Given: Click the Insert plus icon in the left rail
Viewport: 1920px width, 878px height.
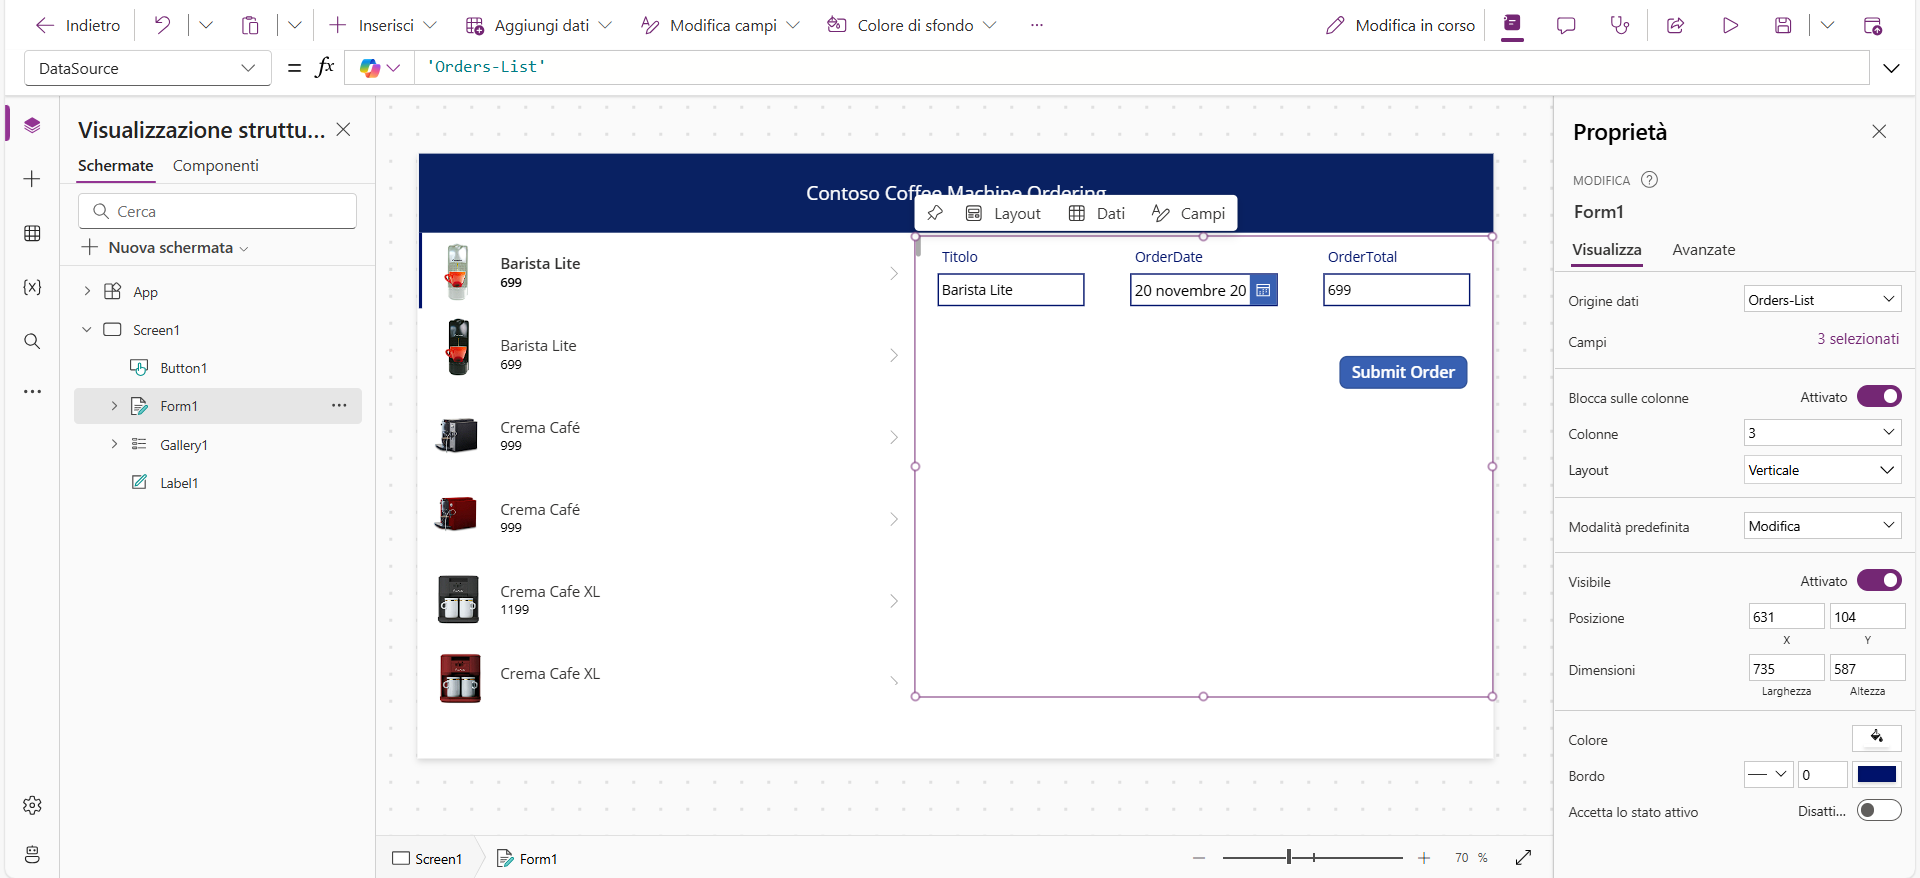Looking at the screenshot, I should click(32, 179).
